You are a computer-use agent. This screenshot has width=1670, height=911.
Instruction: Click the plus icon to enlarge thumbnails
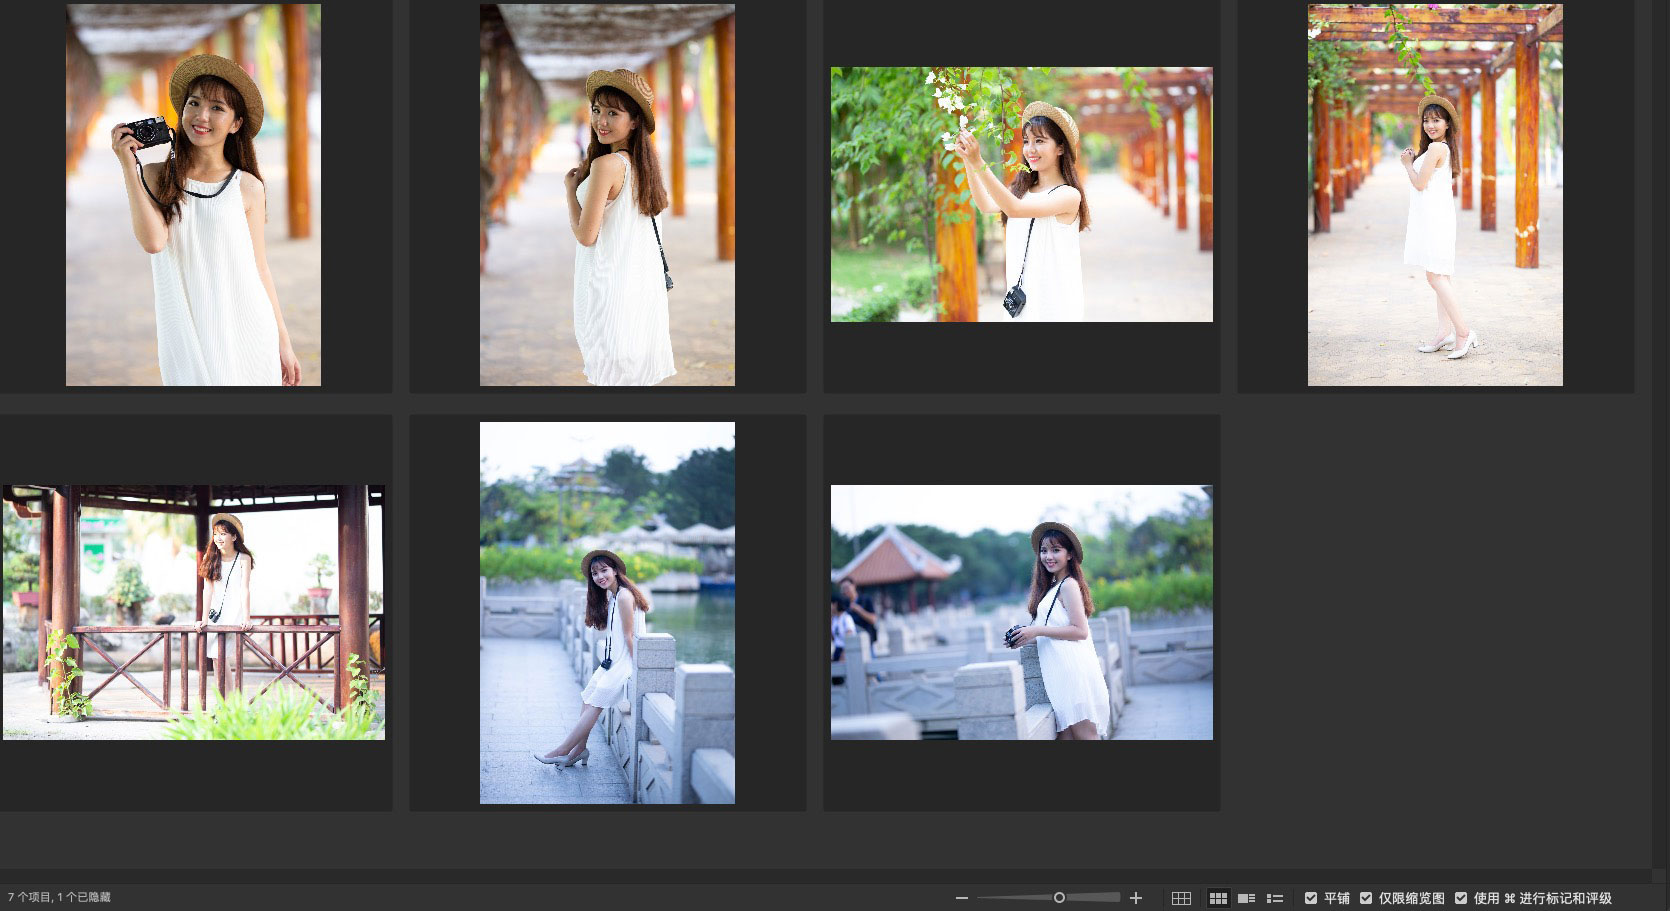tap(1135, 898)
